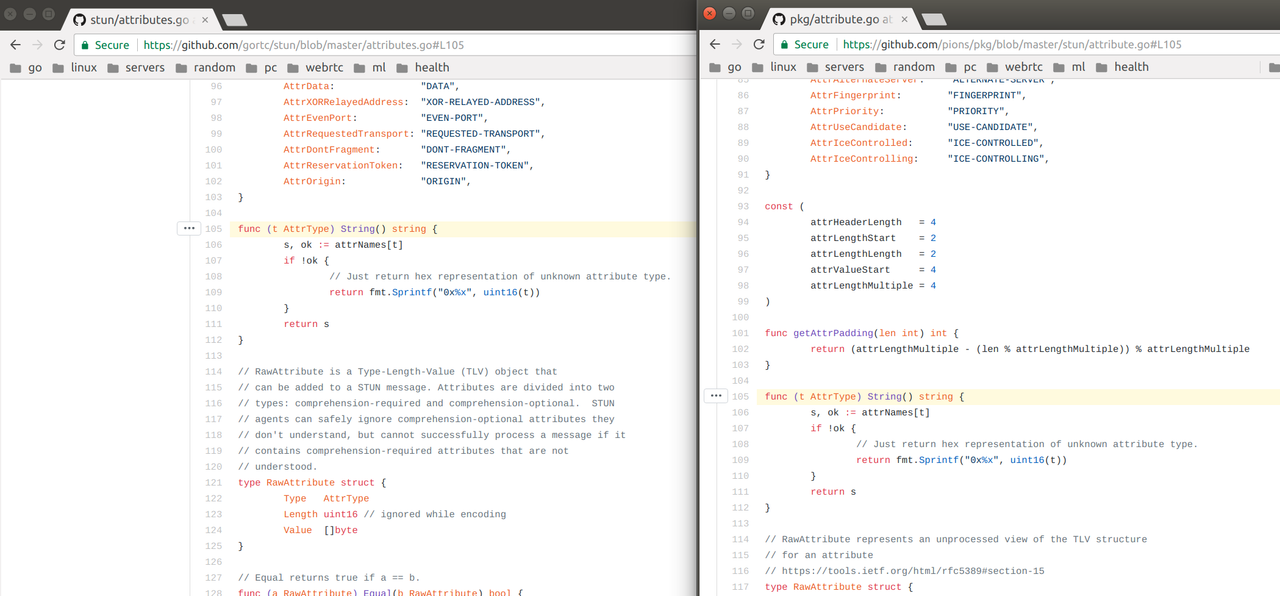Click the forward arrow in the left window

36,45
